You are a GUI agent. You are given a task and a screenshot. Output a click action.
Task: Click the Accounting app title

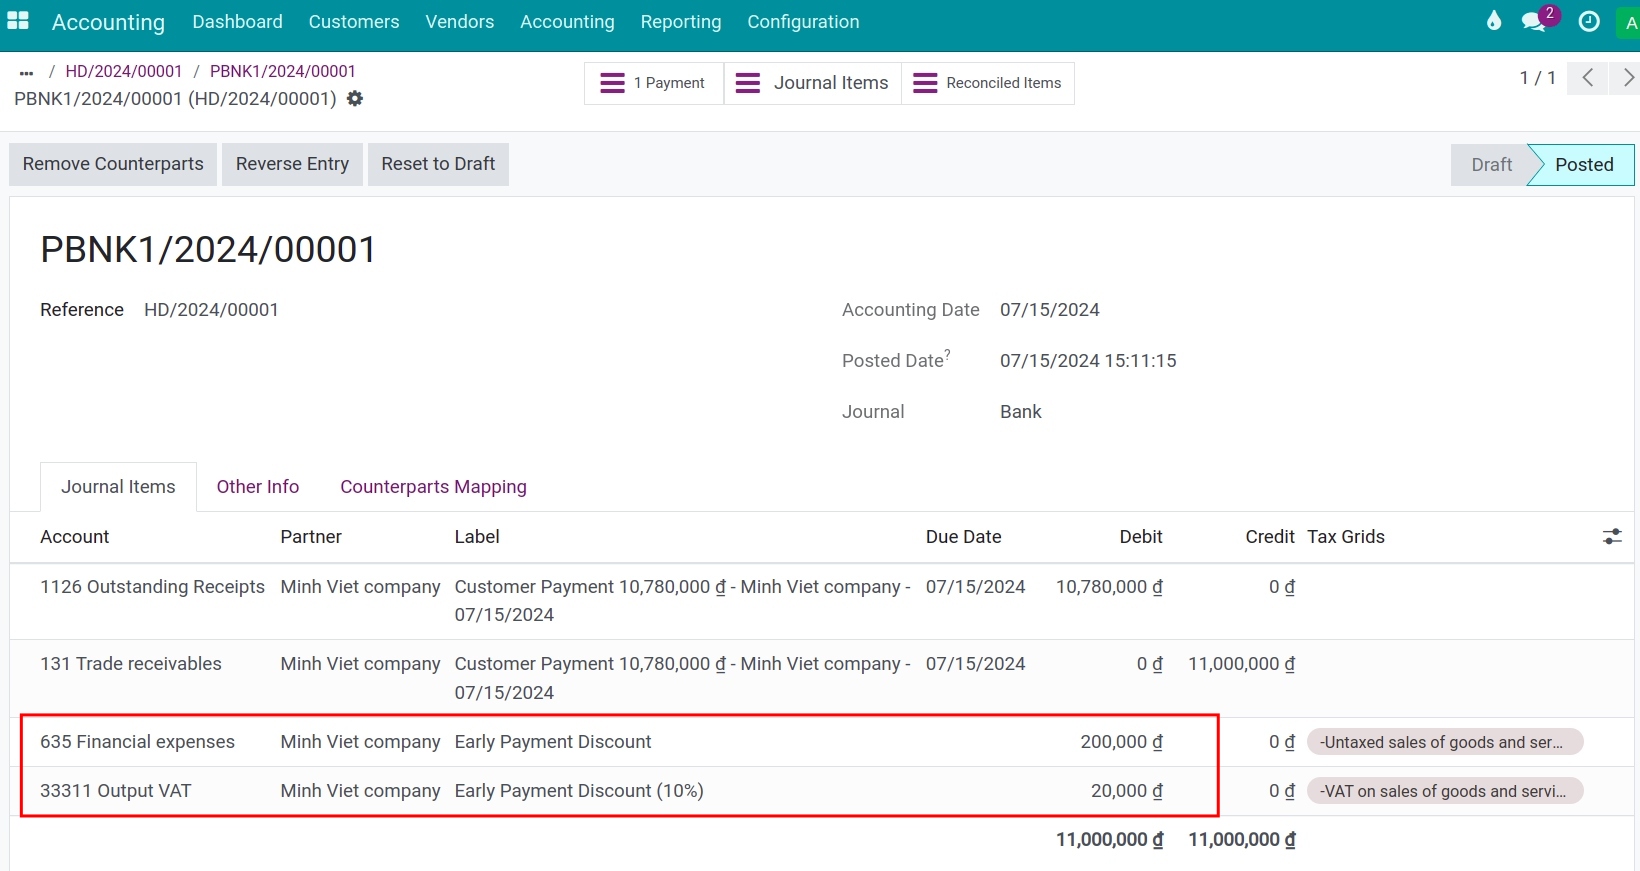point(108,22)
